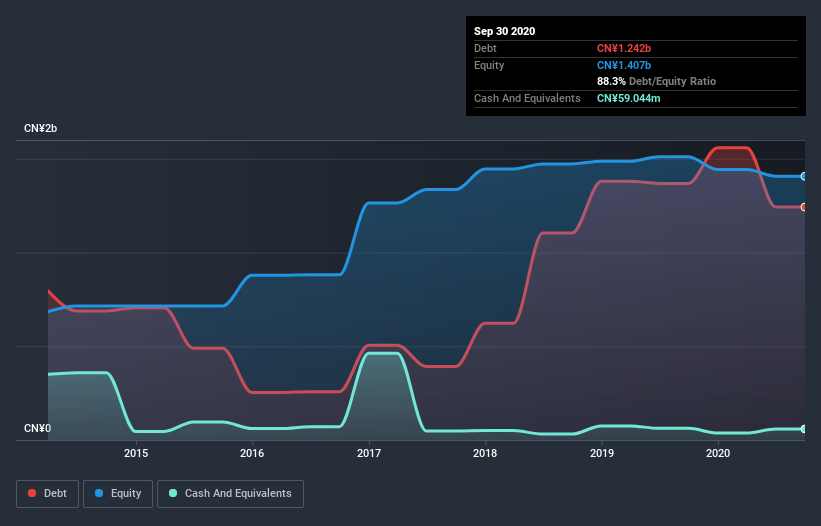
Task: Click the 2016 x-axis label
Action: (x=252, y=453)
